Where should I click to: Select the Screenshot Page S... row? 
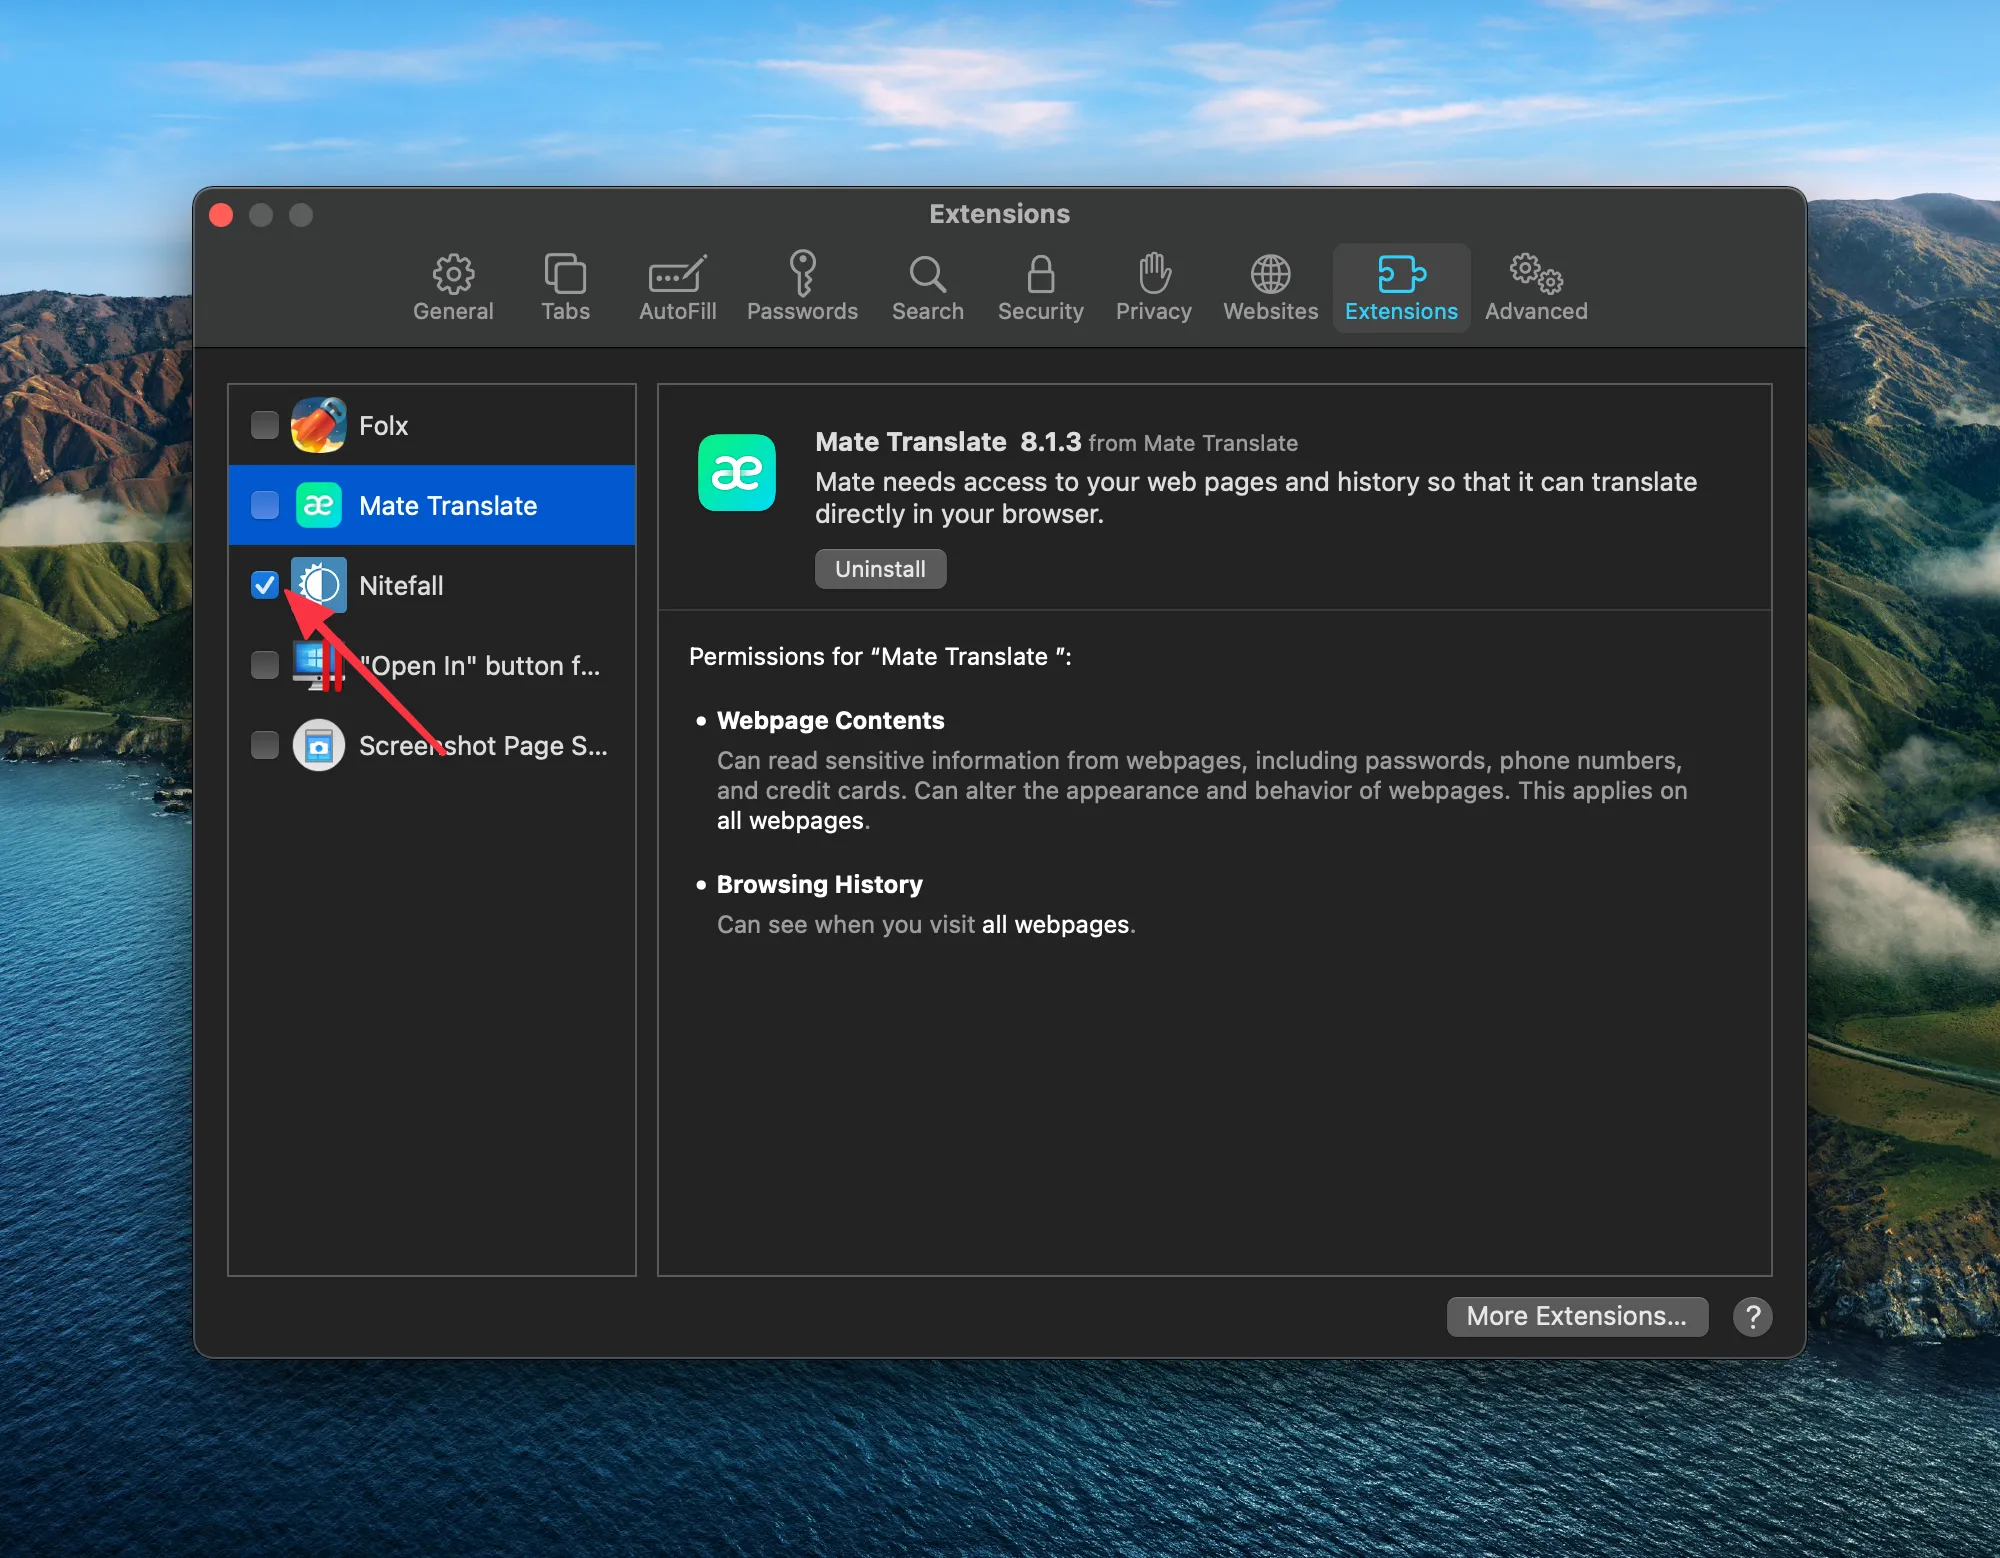point(432,745)
